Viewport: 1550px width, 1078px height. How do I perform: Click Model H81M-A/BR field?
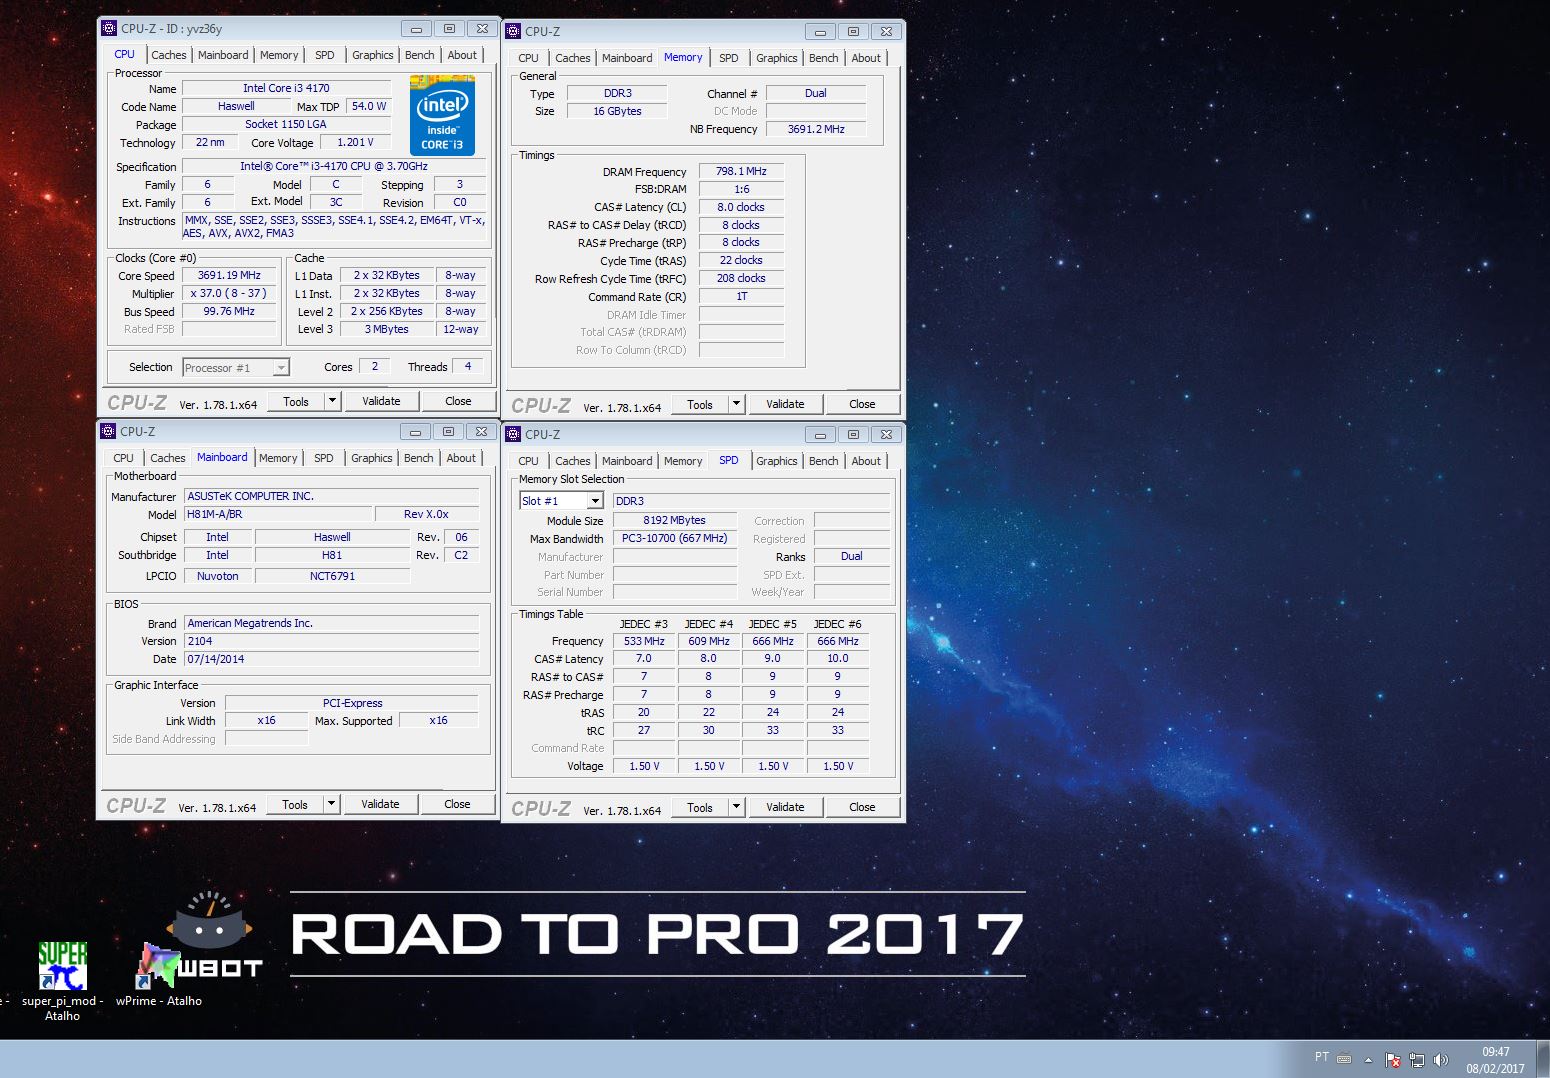277,514
